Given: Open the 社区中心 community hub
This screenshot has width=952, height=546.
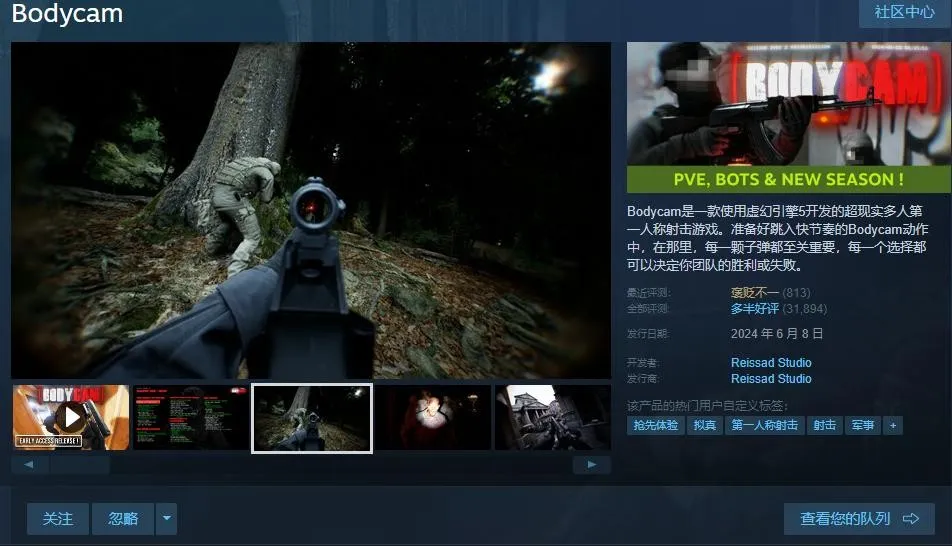Looking at the screenshot, I should 904,12.
